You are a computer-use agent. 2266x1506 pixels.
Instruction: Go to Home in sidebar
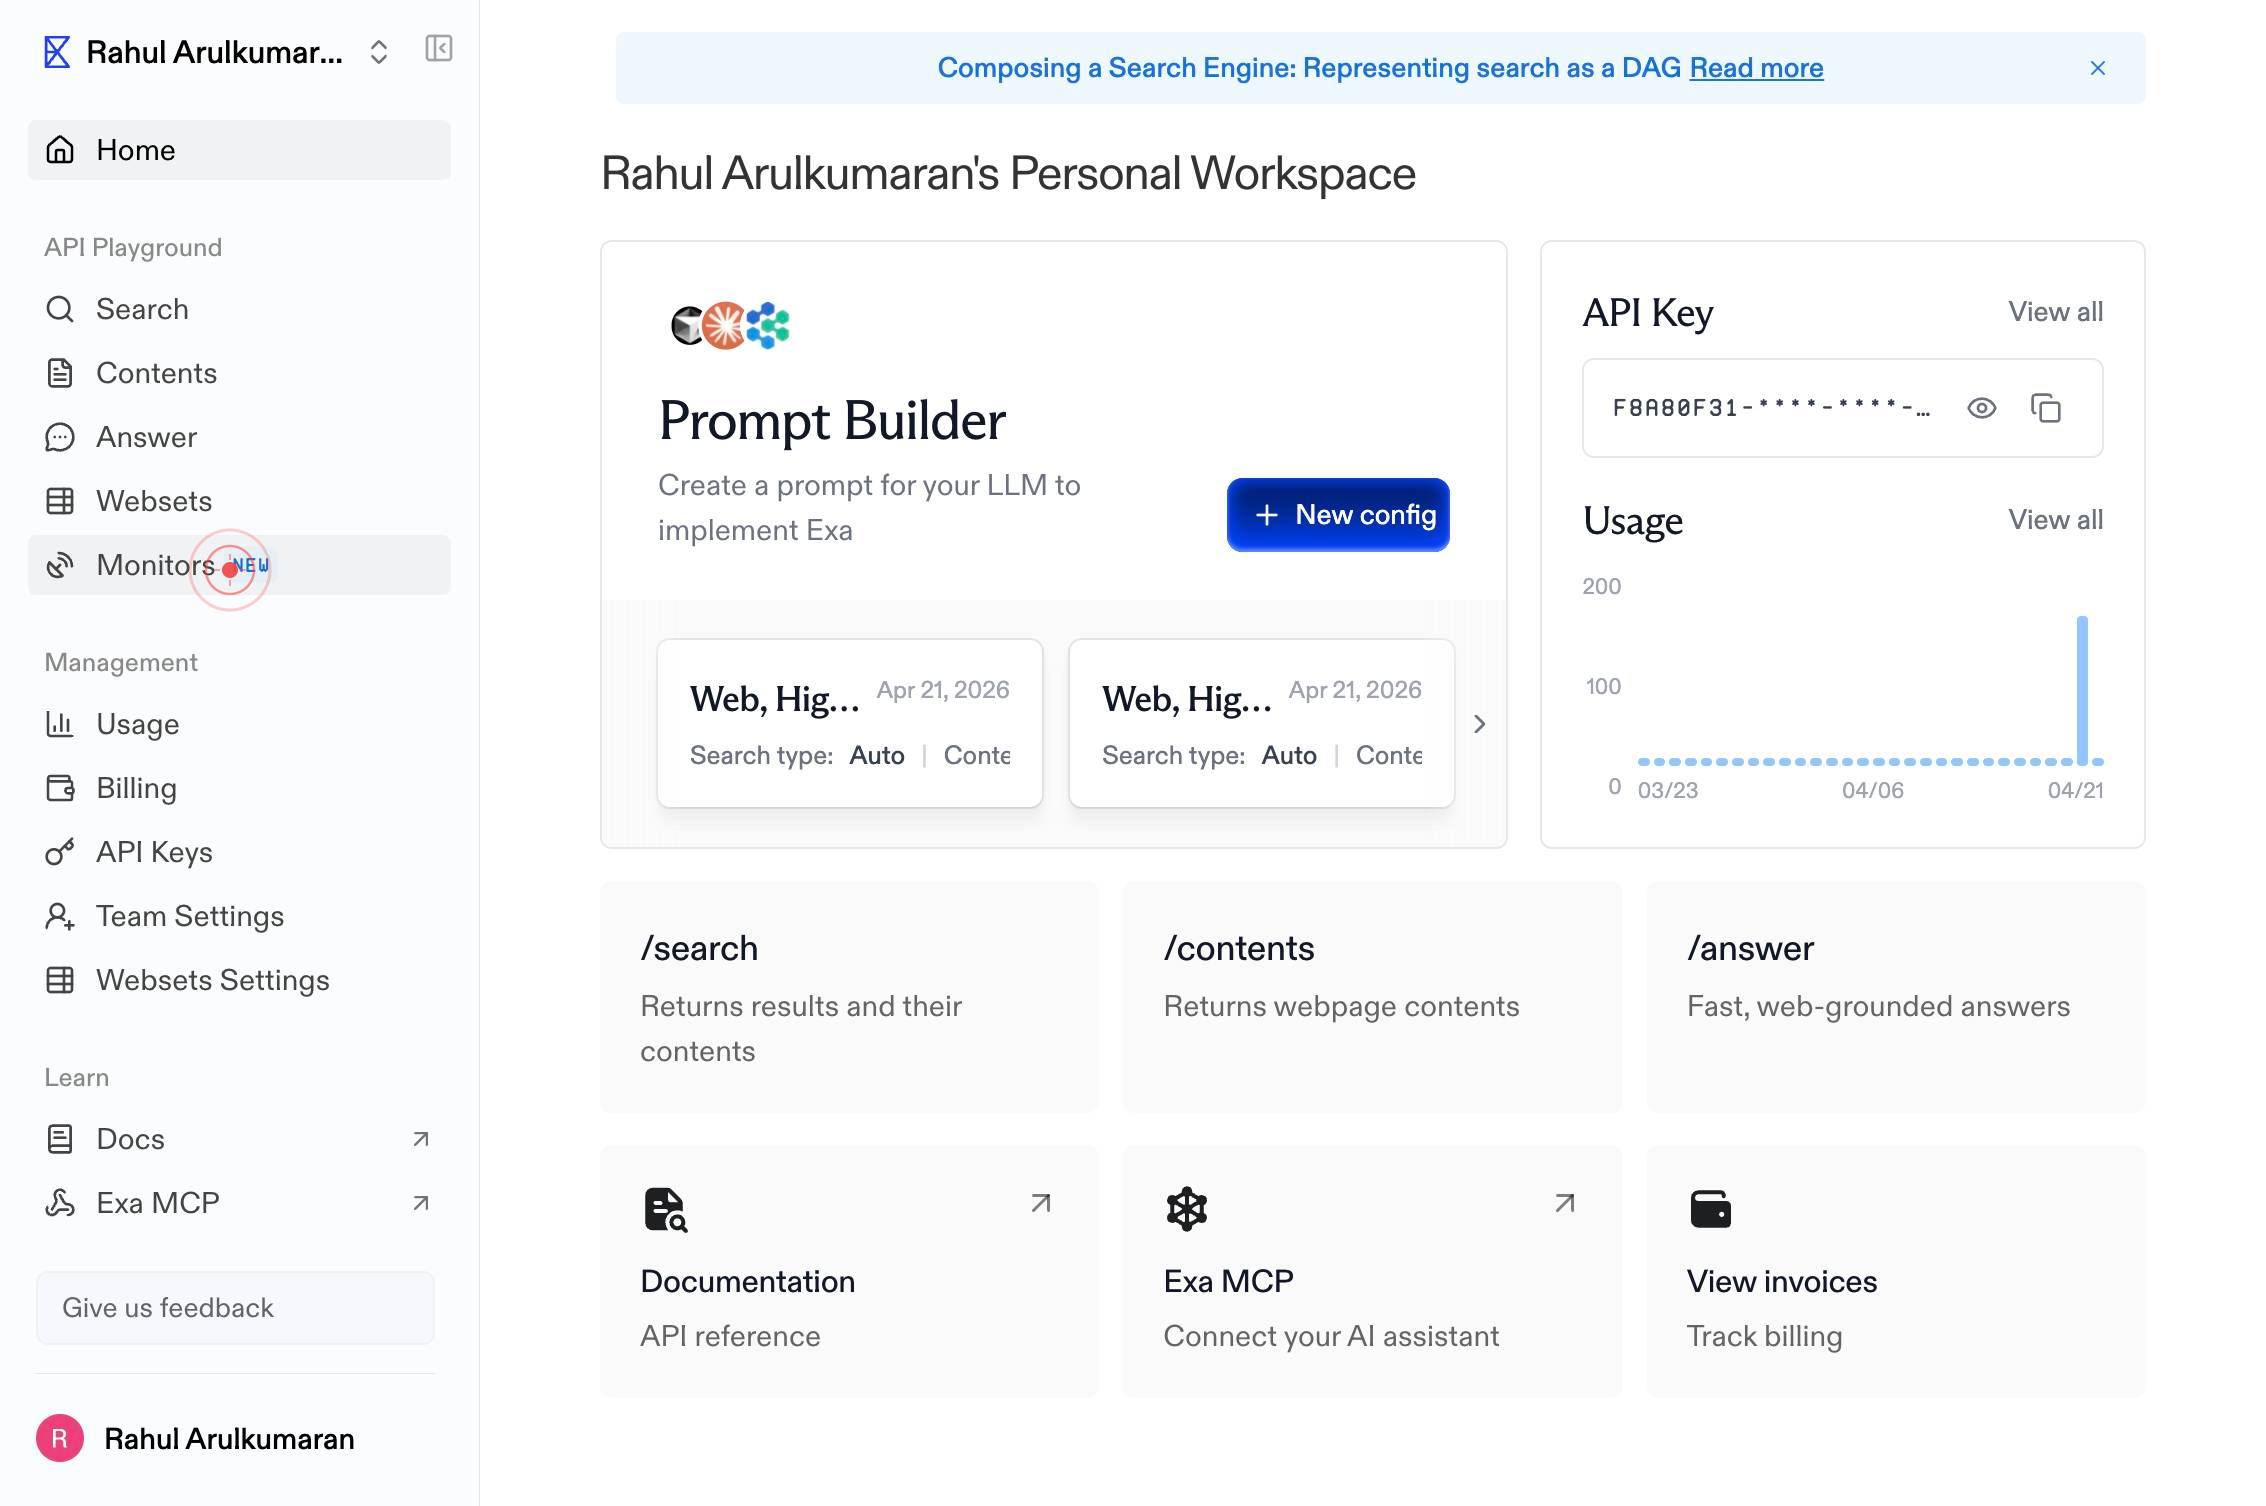click(x=239, y=150)
